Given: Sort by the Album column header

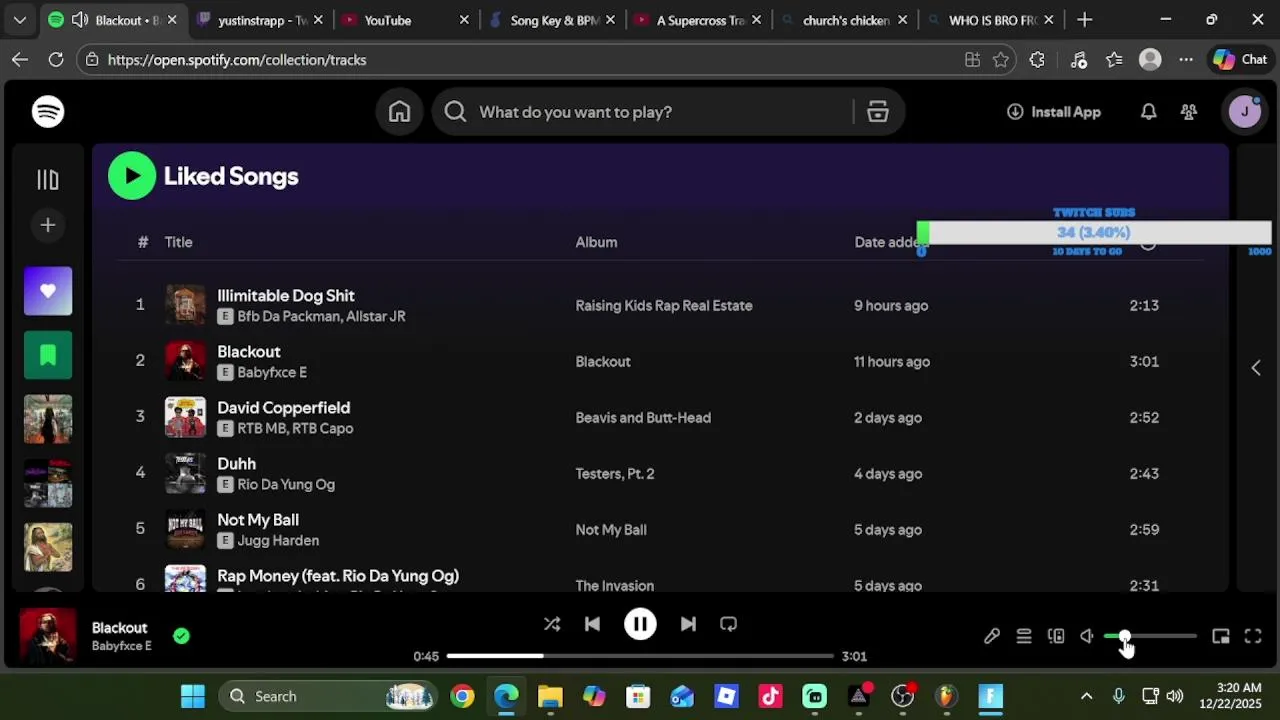Looking at the screenshot, I should [596, 242].
